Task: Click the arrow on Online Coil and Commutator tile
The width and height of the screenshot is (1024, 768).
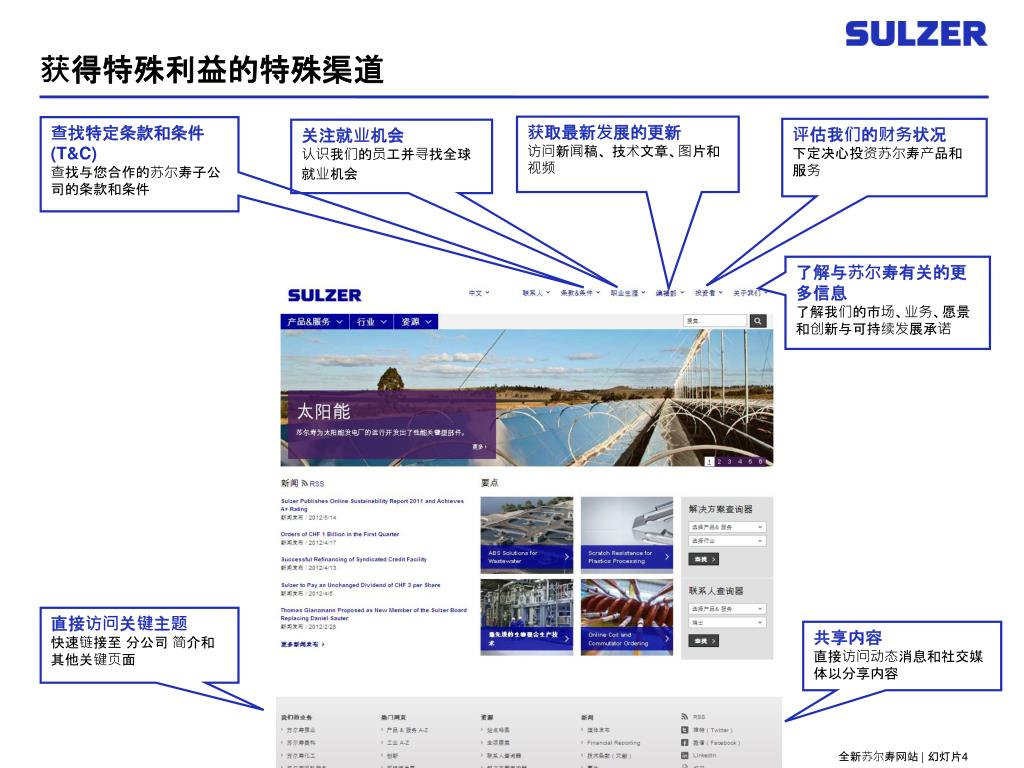Action: (x=666, y=639)
